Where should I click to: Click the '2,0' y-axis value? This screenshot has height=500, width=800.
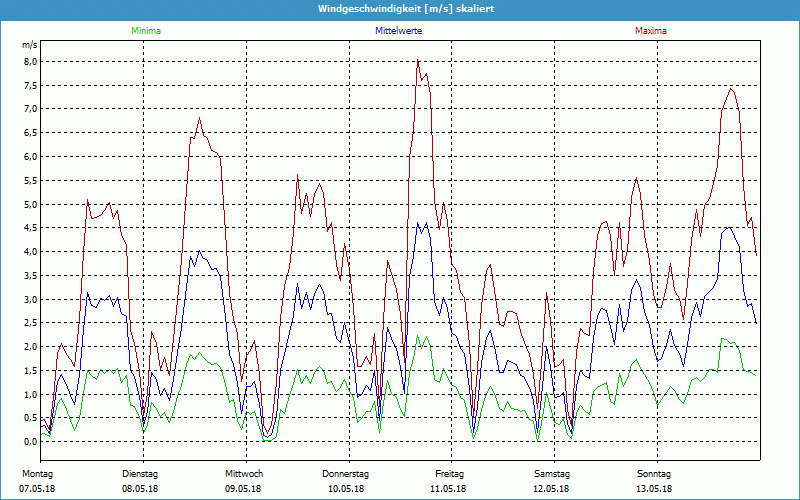pyautogui.click(x=31, y=346)
